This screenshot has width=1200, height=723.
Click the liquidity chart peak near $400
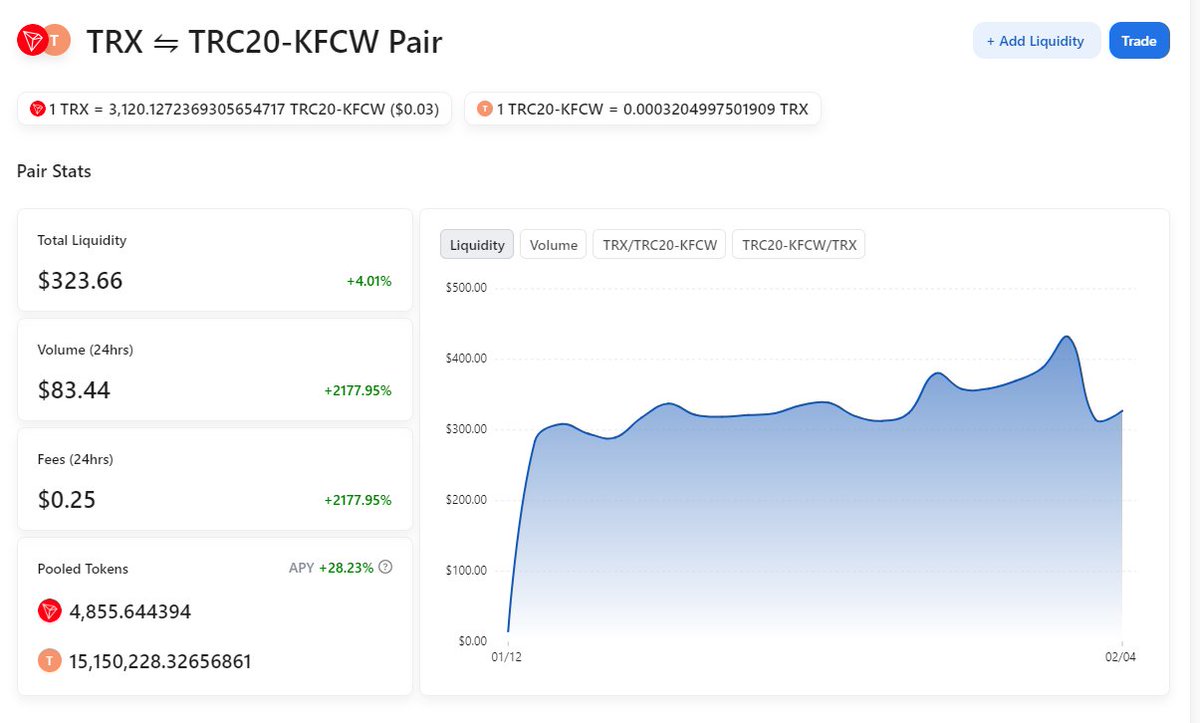click(x=1067, y=337)
